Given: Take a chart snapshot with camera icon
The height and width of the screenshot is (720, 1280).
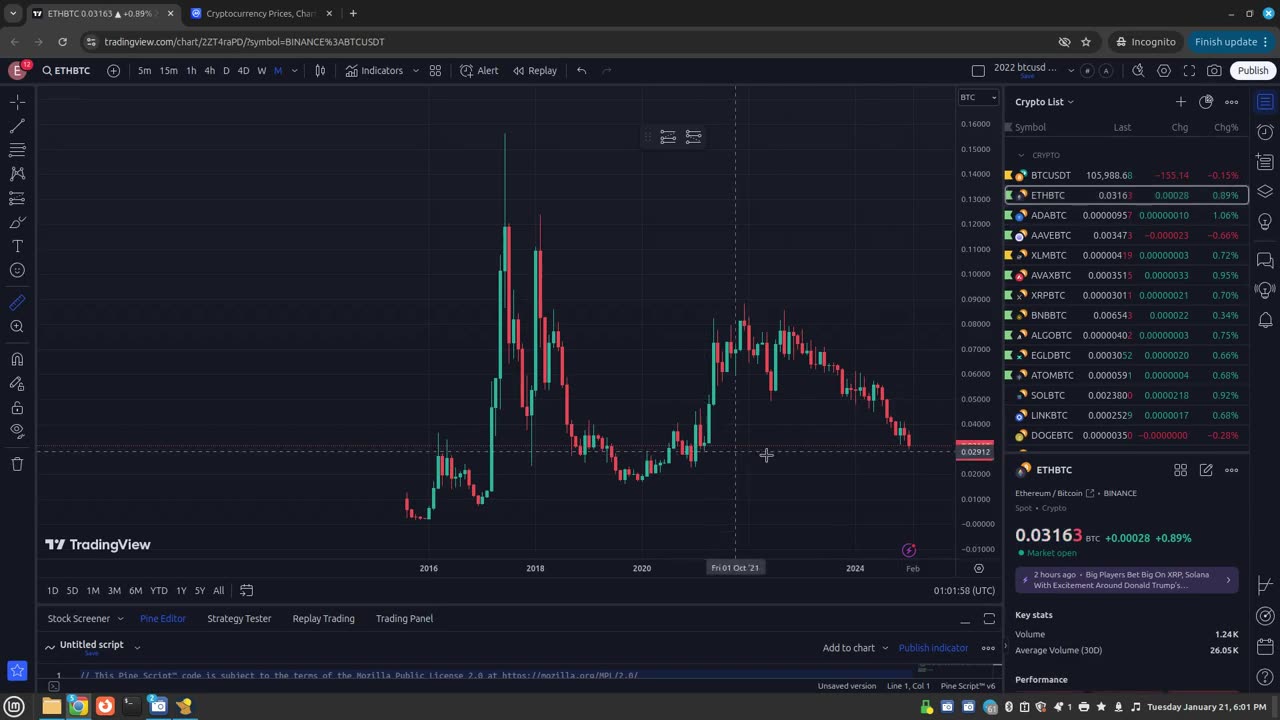Looking at the screenshot, I should click(1214, 71).
